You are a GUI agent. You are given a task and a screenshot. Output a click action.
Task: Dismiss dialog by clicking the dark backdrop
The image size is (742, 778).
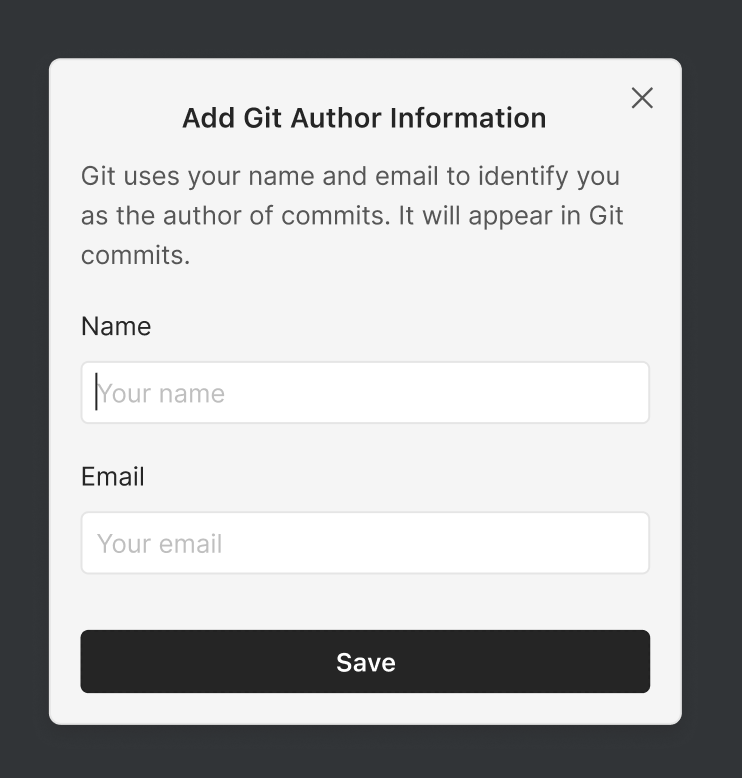[24, 400]
